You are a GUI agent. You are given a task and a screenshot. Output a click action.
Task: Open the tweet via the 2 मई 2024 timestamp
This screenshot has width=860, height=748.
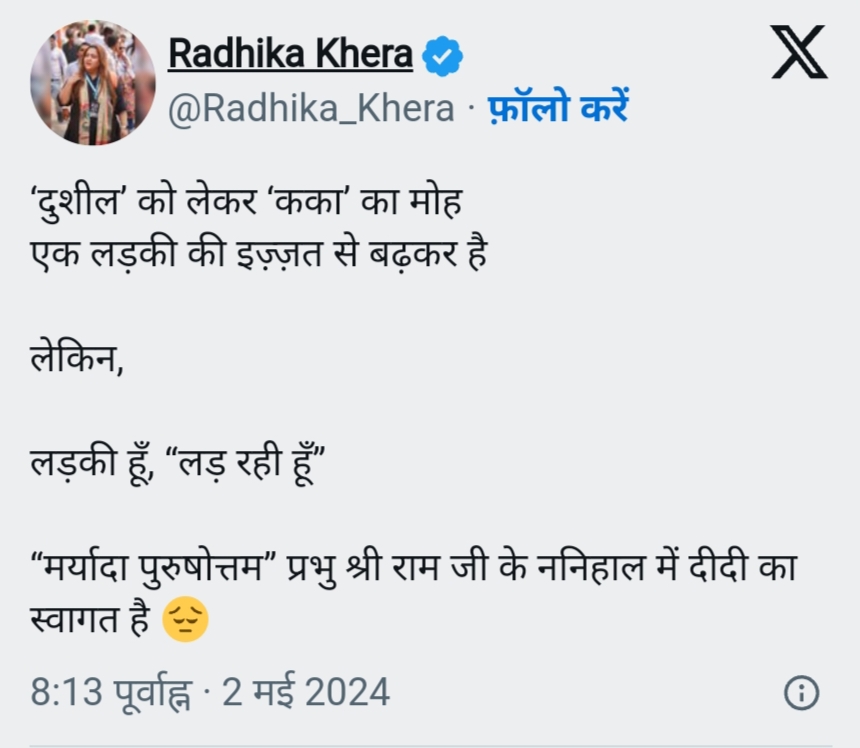pos(305,688)
